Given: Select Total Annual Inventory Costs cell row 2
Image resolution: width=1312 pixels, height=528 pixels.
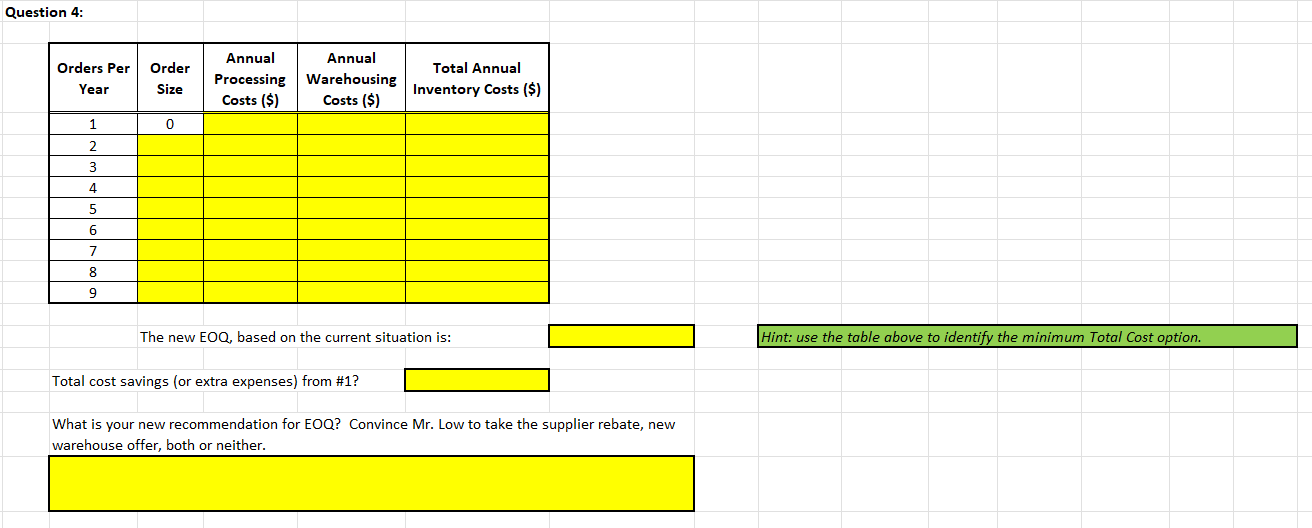Looking at the screenshot, I should click(477, 145).
